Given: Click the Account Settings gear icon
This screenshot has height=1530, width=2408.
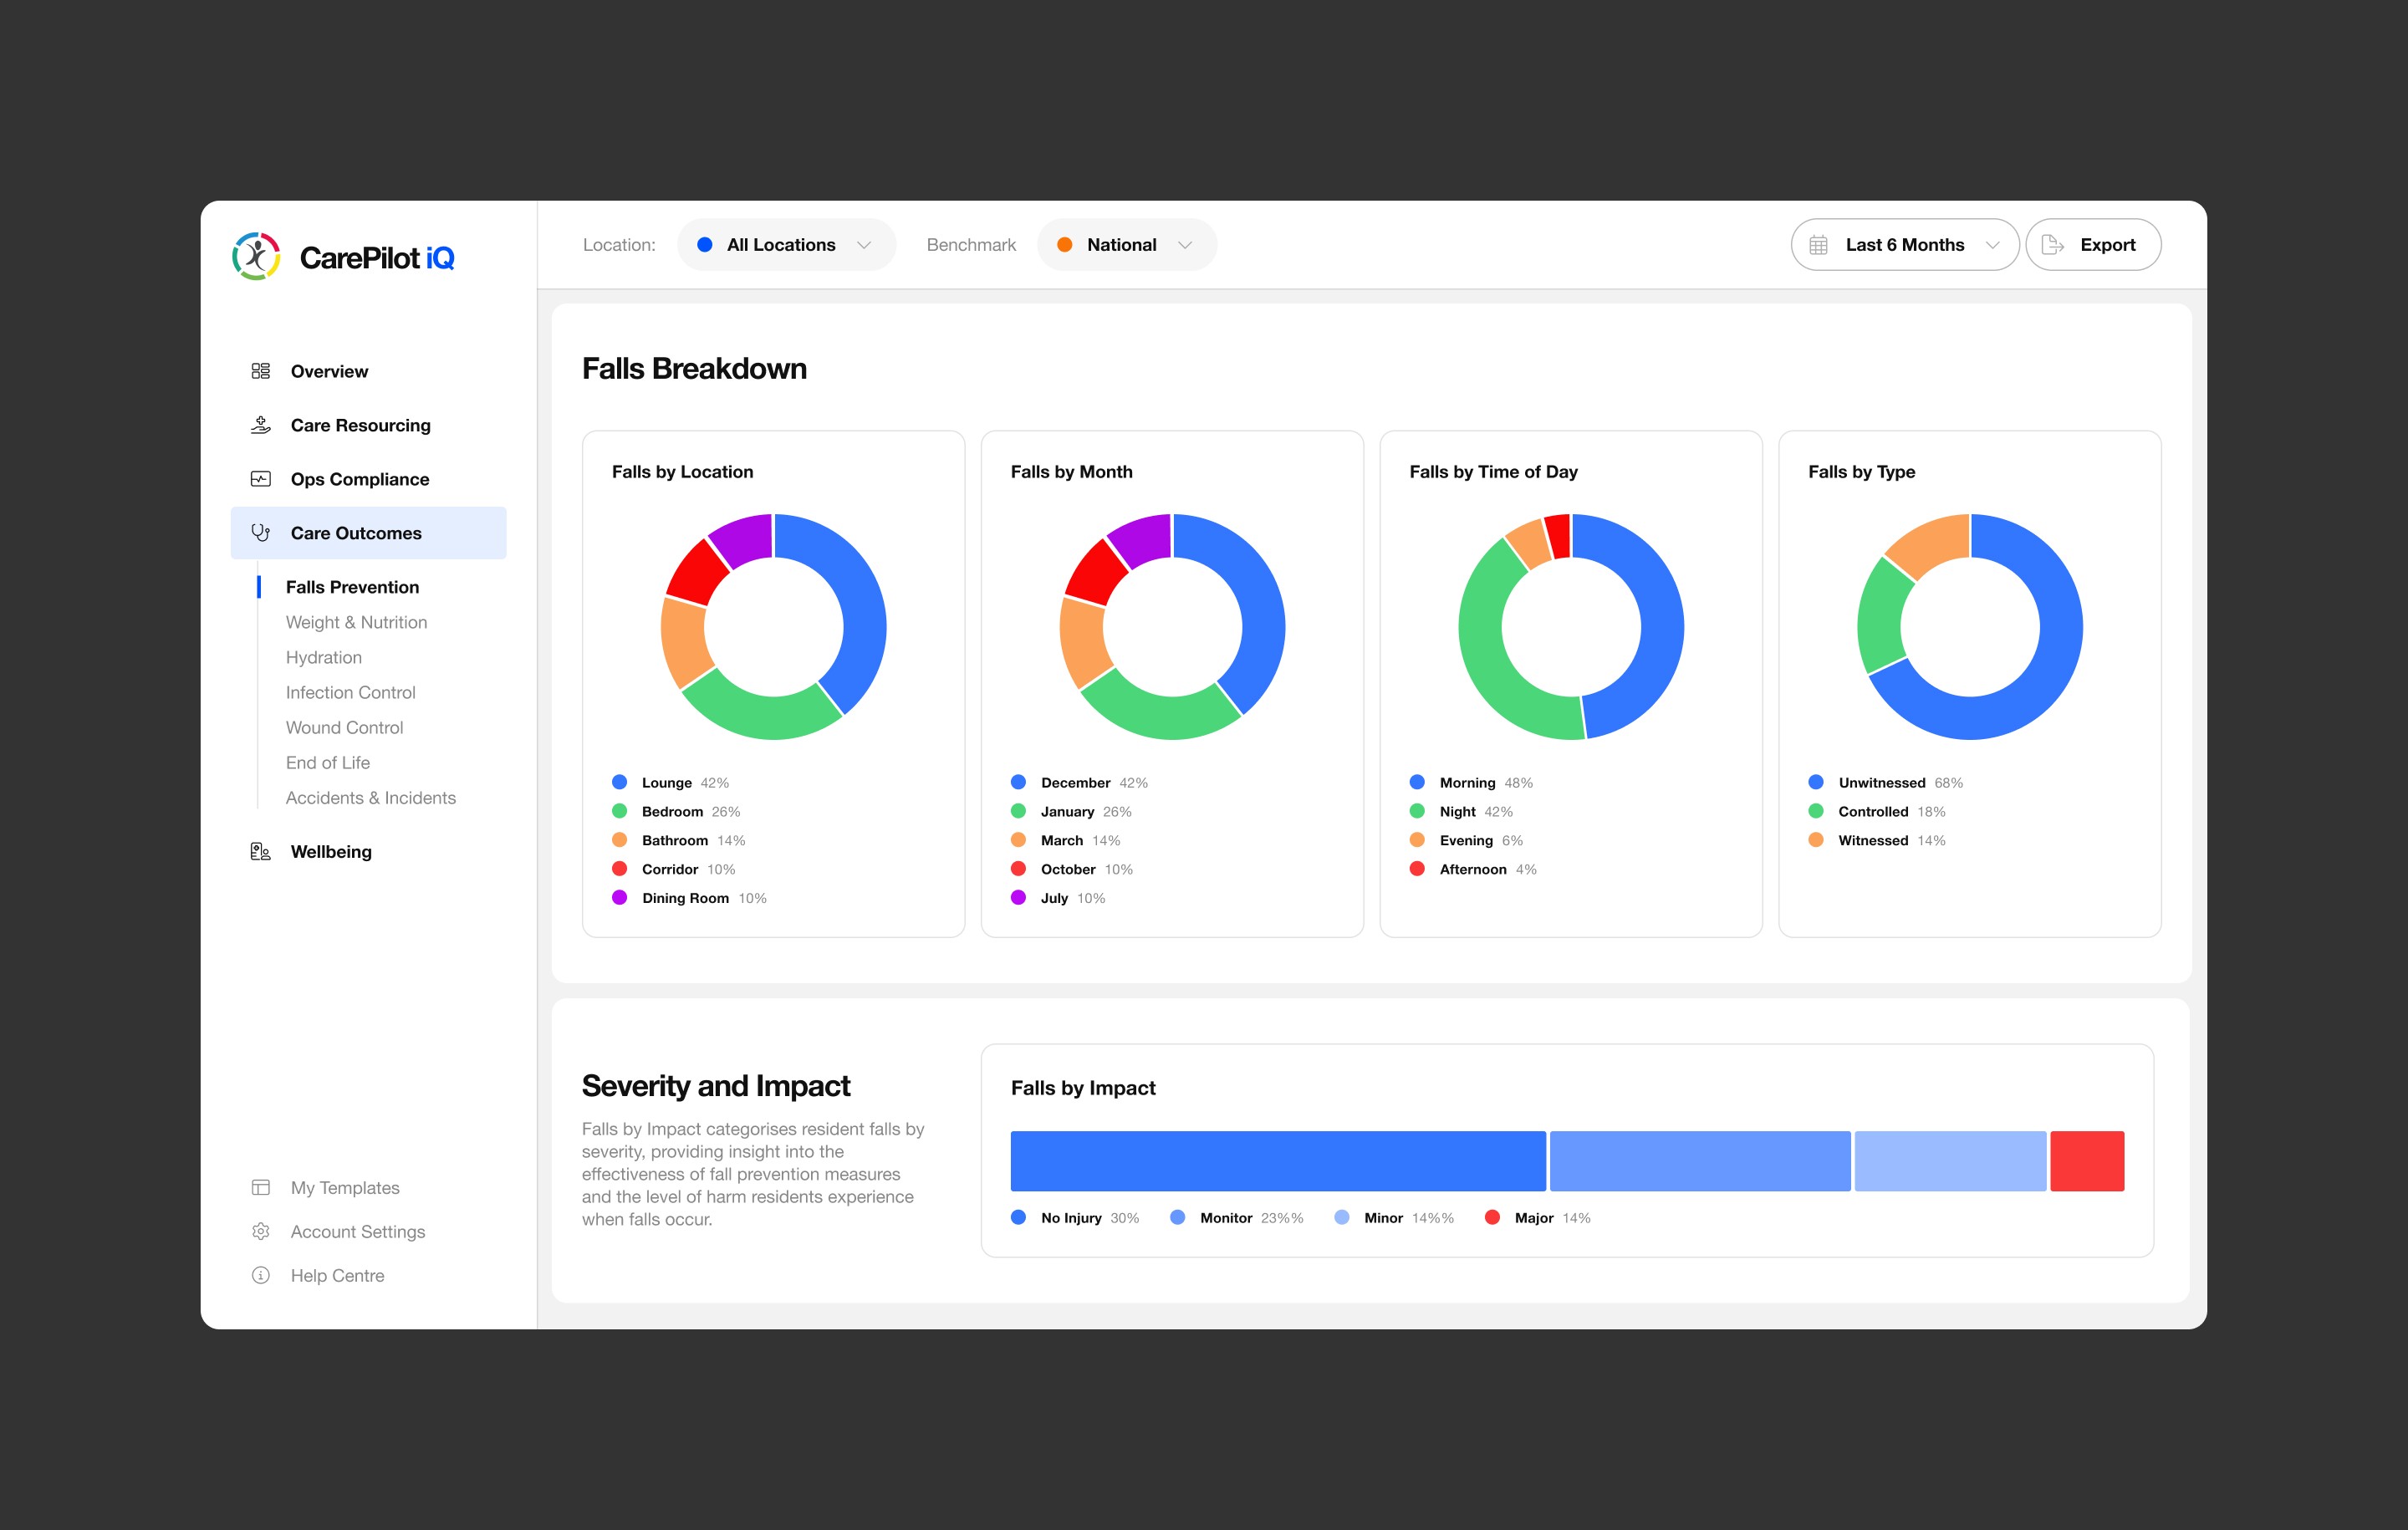Looking at the screenshot, I should tap(261, 1231).
